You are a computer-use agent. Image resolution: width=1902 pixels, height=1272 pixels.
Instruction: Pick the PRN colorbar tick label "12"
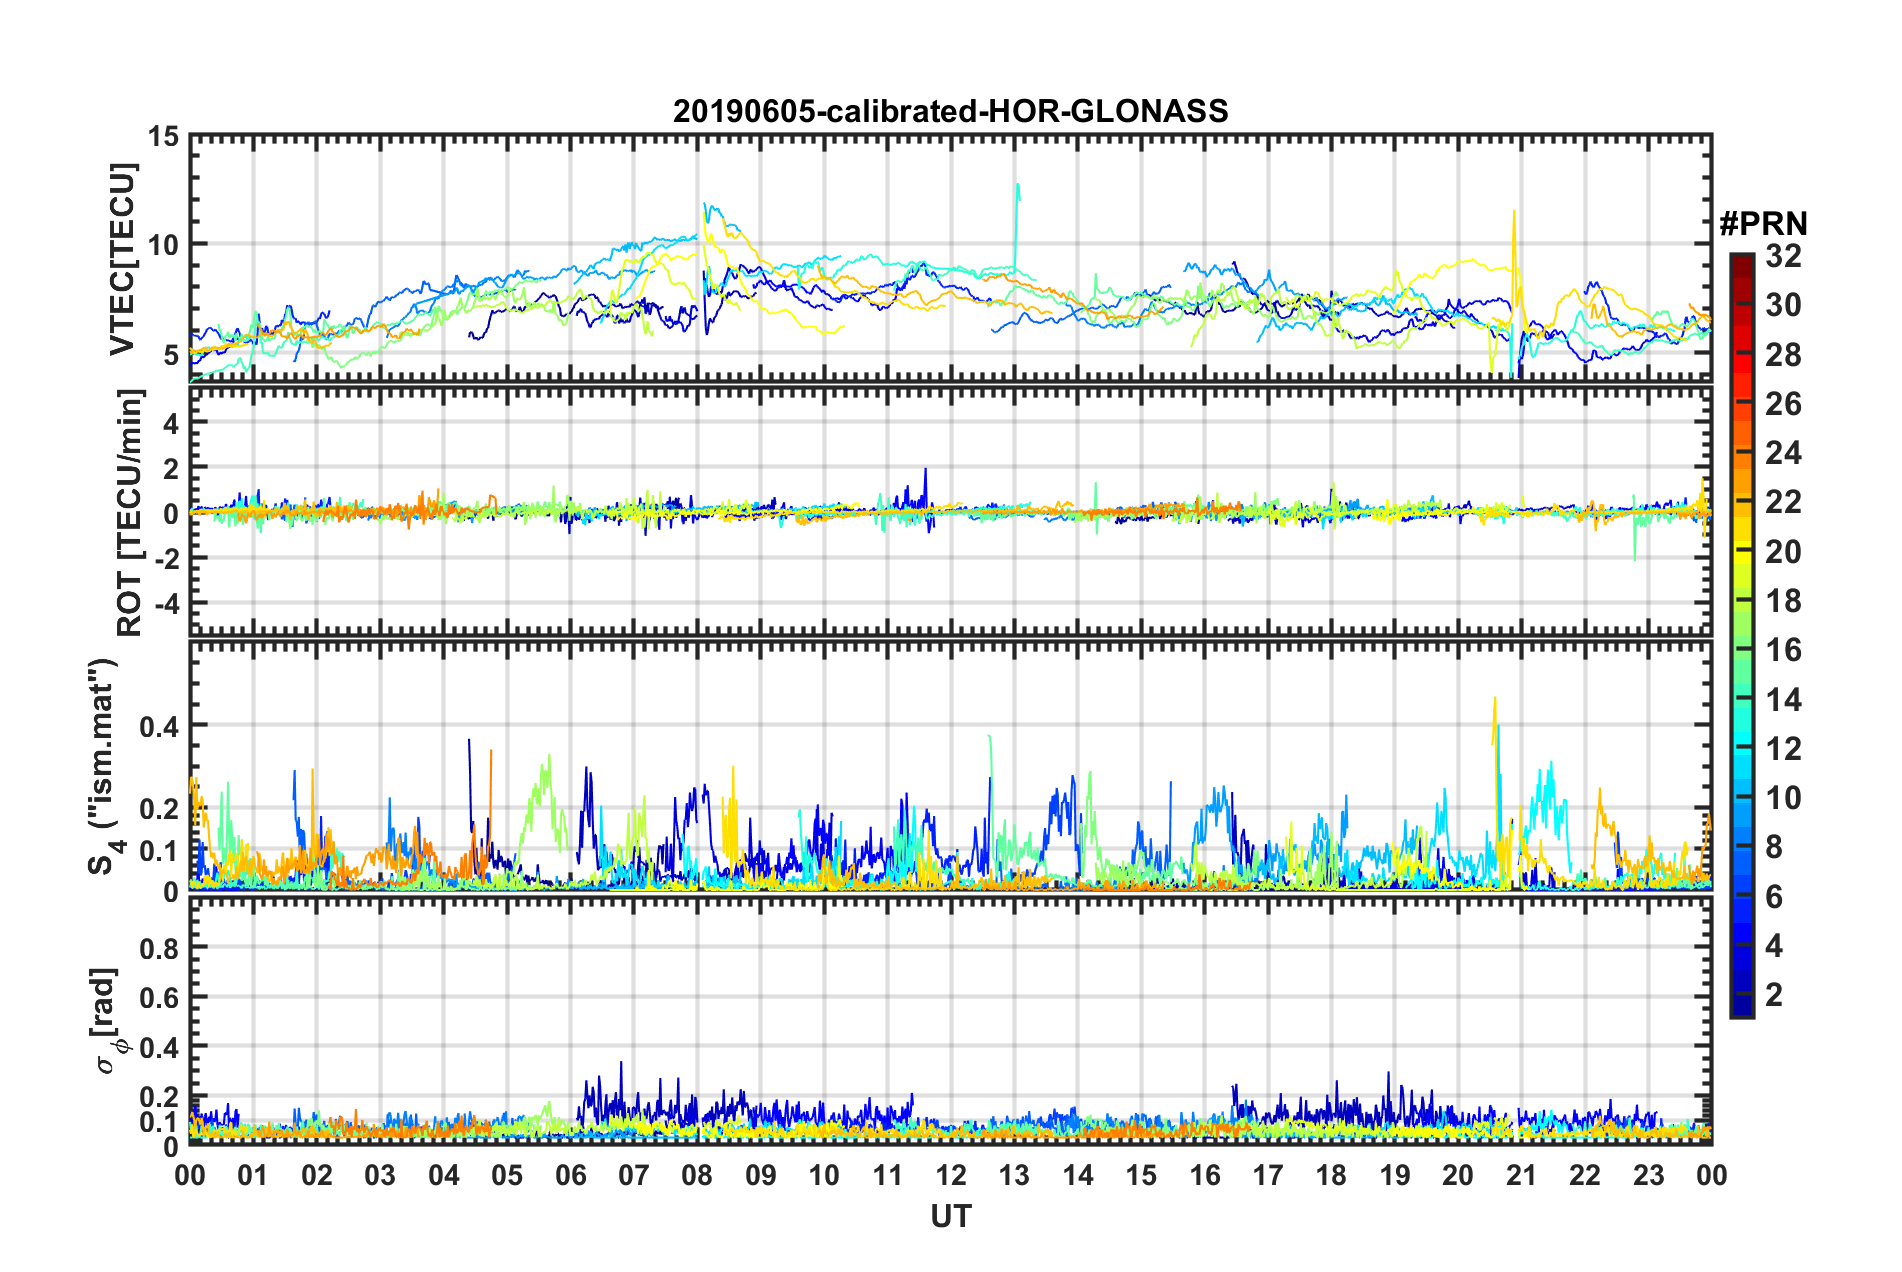(x=1783, y=749)
